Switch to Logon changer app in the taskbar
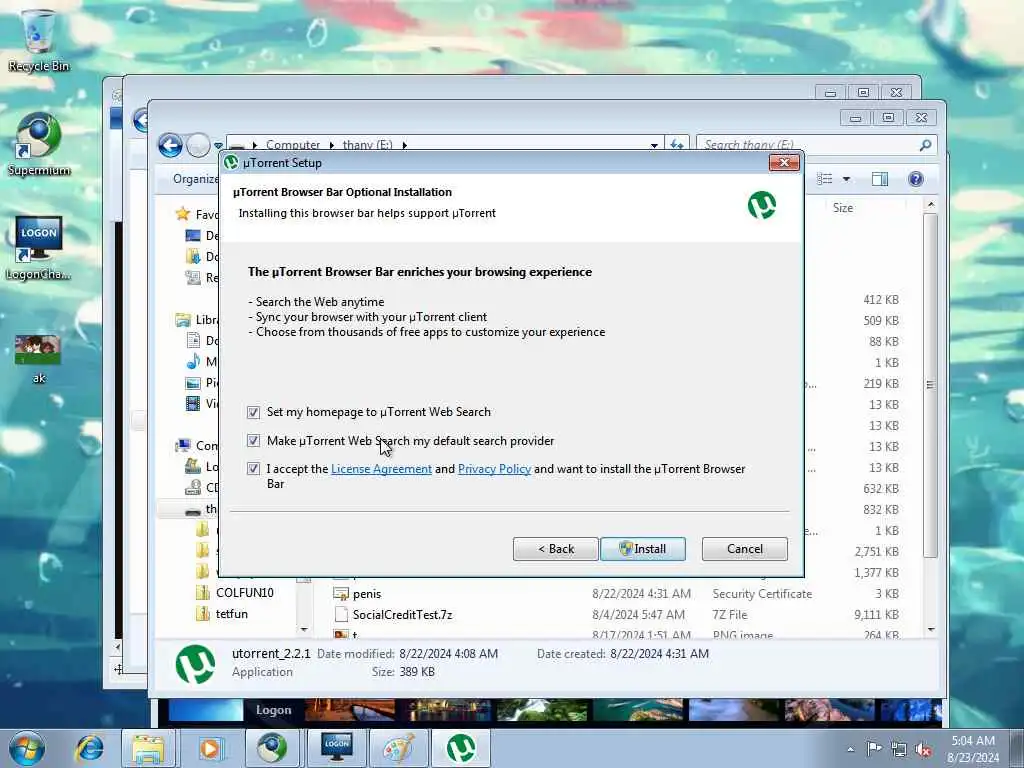The image size is (1024, 768). 337,748
